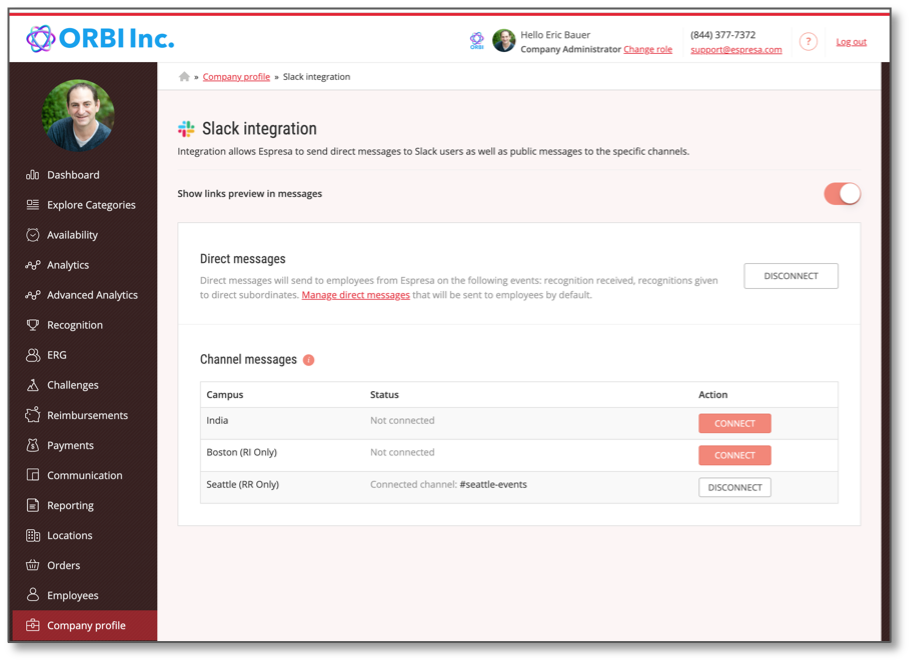Disconnect Seattle (RR Only) channel
The width and height of the screenshot is (913, 666).
click(x=734, y=488)
